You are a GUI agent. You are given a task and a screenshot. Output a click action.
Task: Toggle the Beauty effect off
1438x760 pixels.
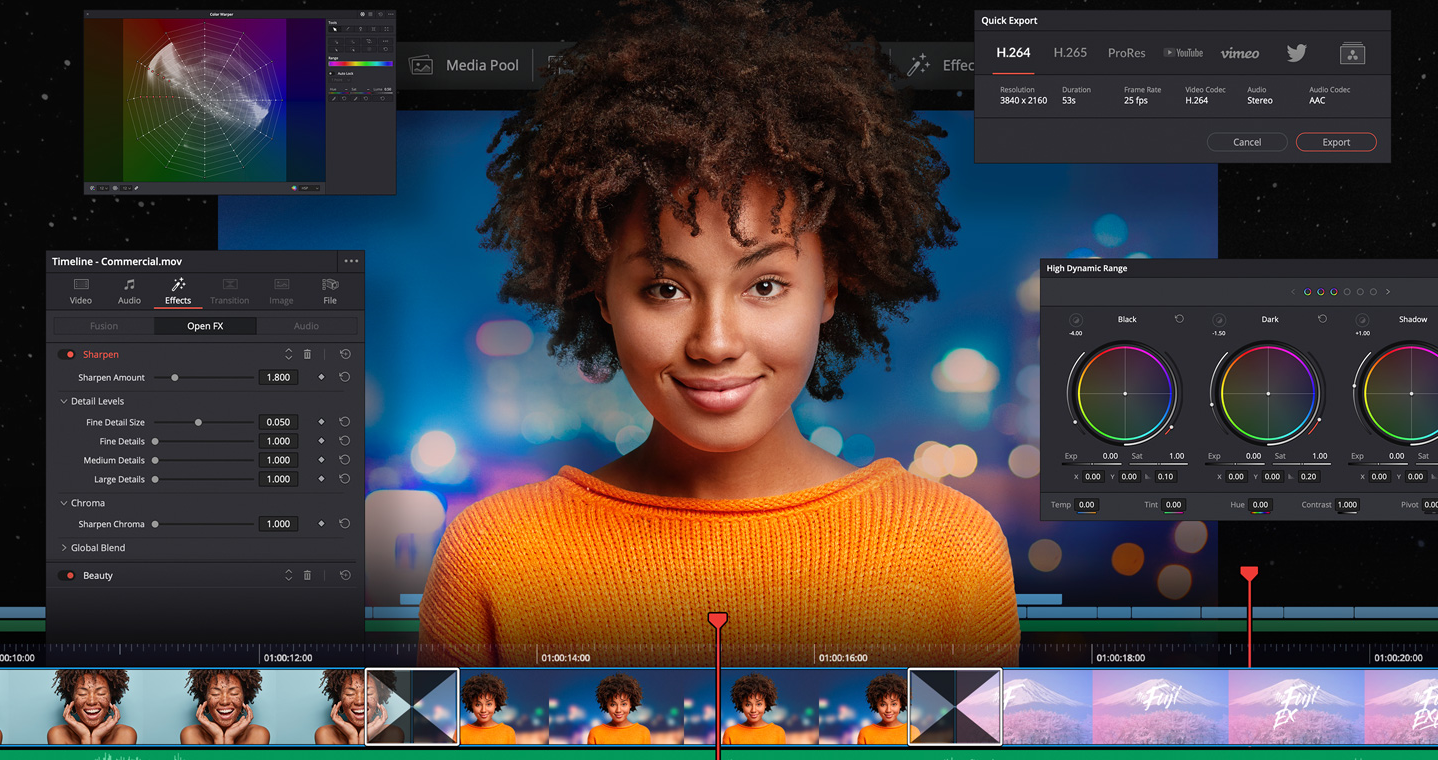tap(67, 575)
